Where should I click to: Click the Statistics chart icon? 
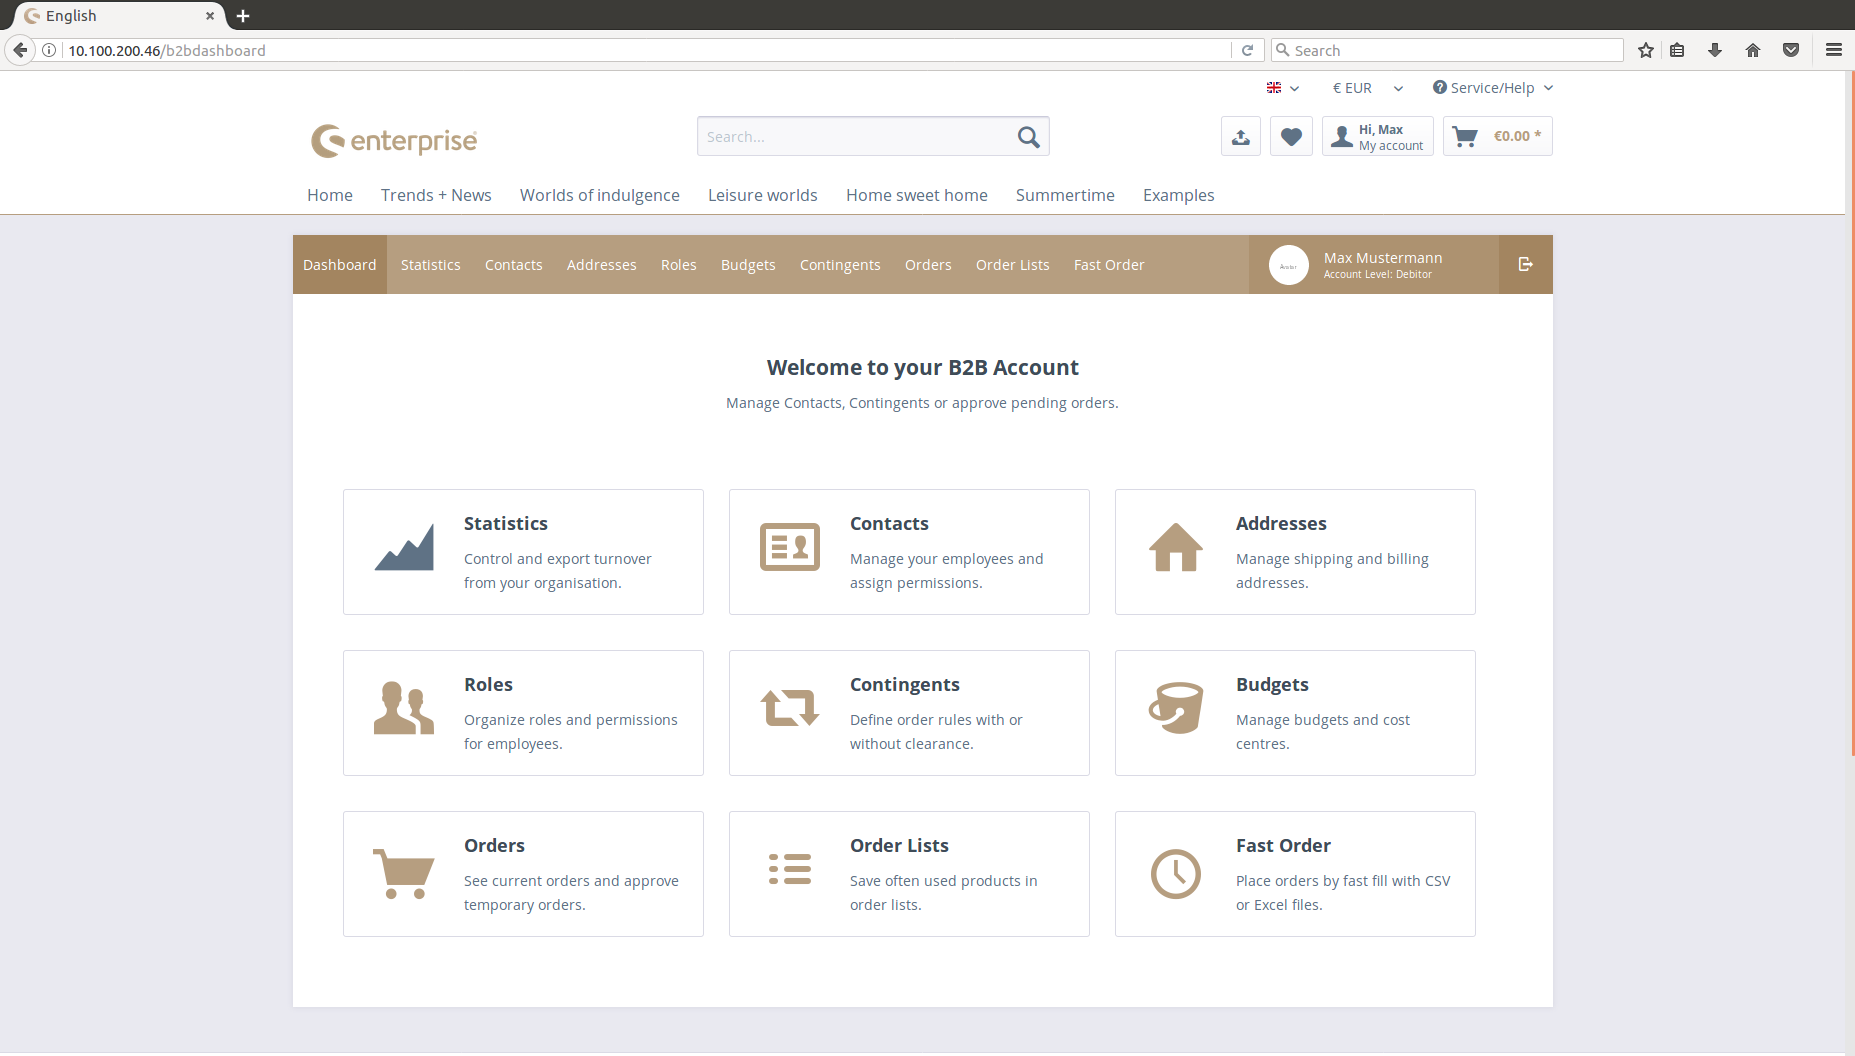click(x=404, y=548)
